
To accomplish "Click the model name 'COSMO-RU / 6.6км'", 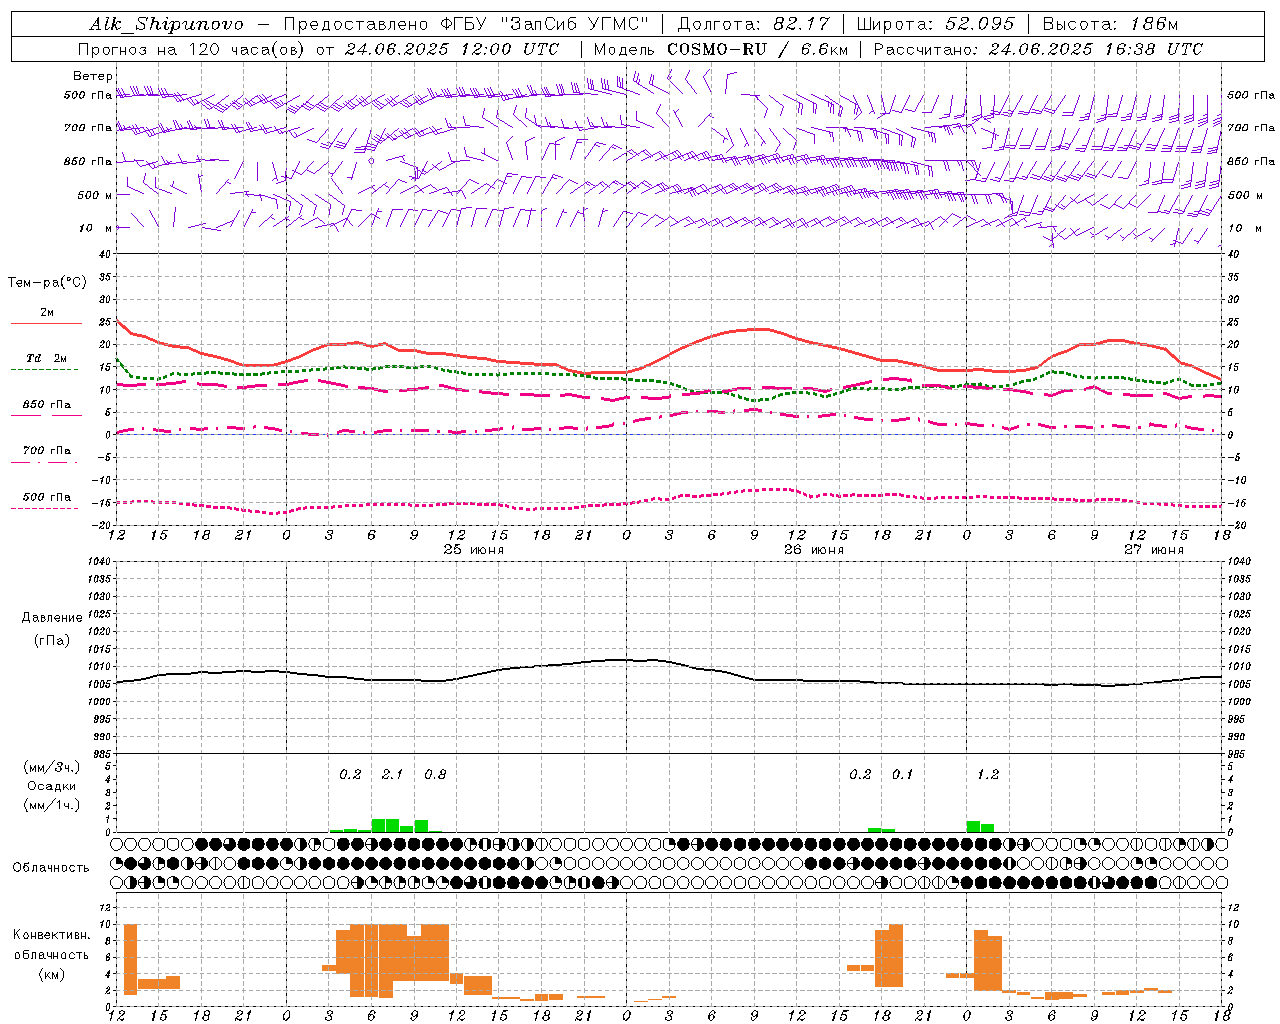I will click(x=757, y=49).
